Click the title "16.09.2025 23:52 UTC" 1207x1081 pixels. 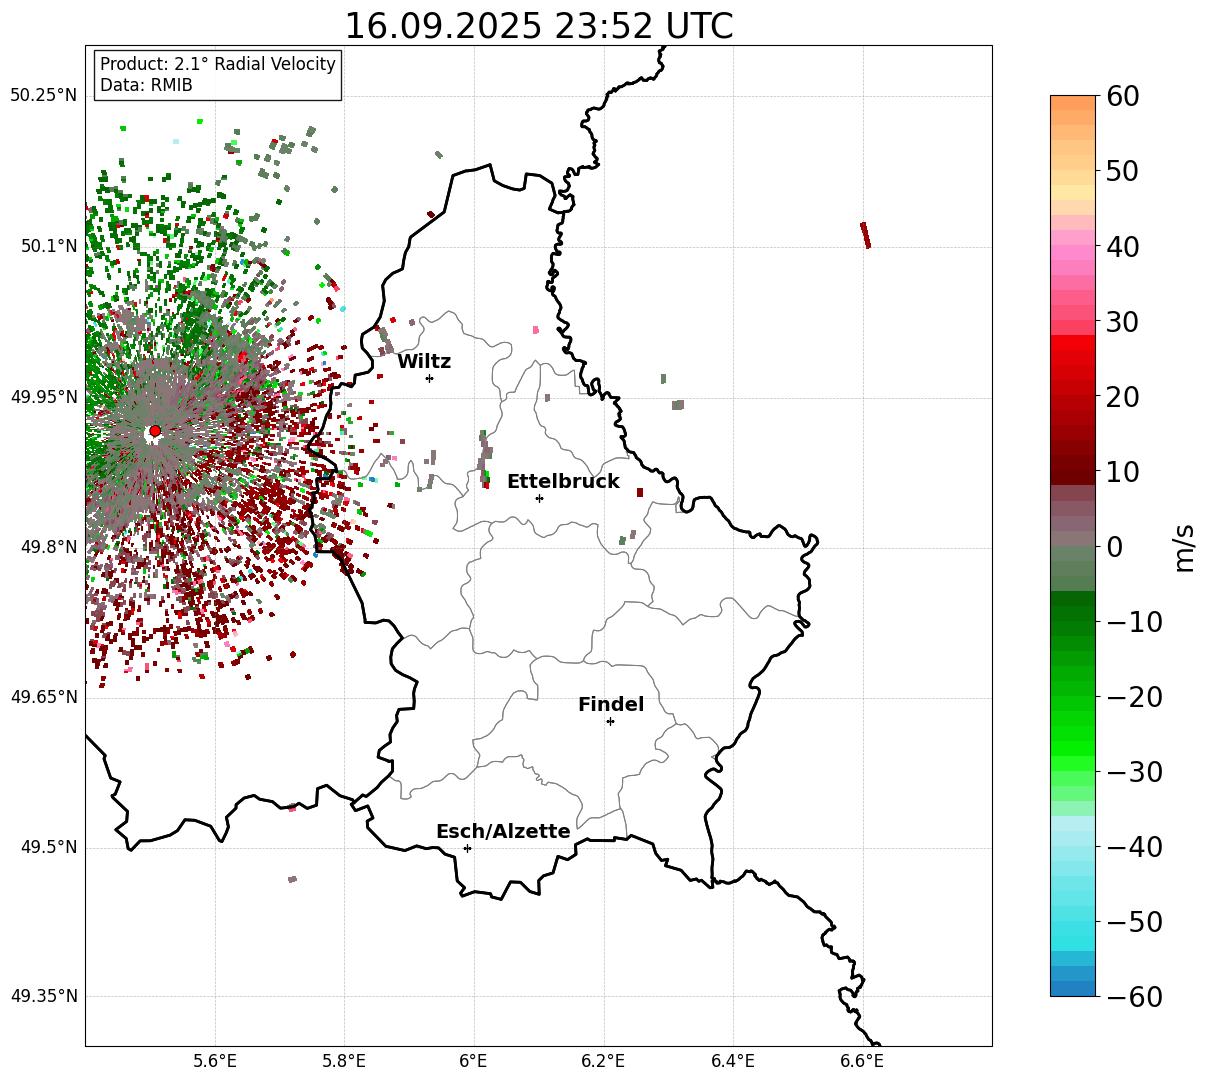[x=538, y=26]
